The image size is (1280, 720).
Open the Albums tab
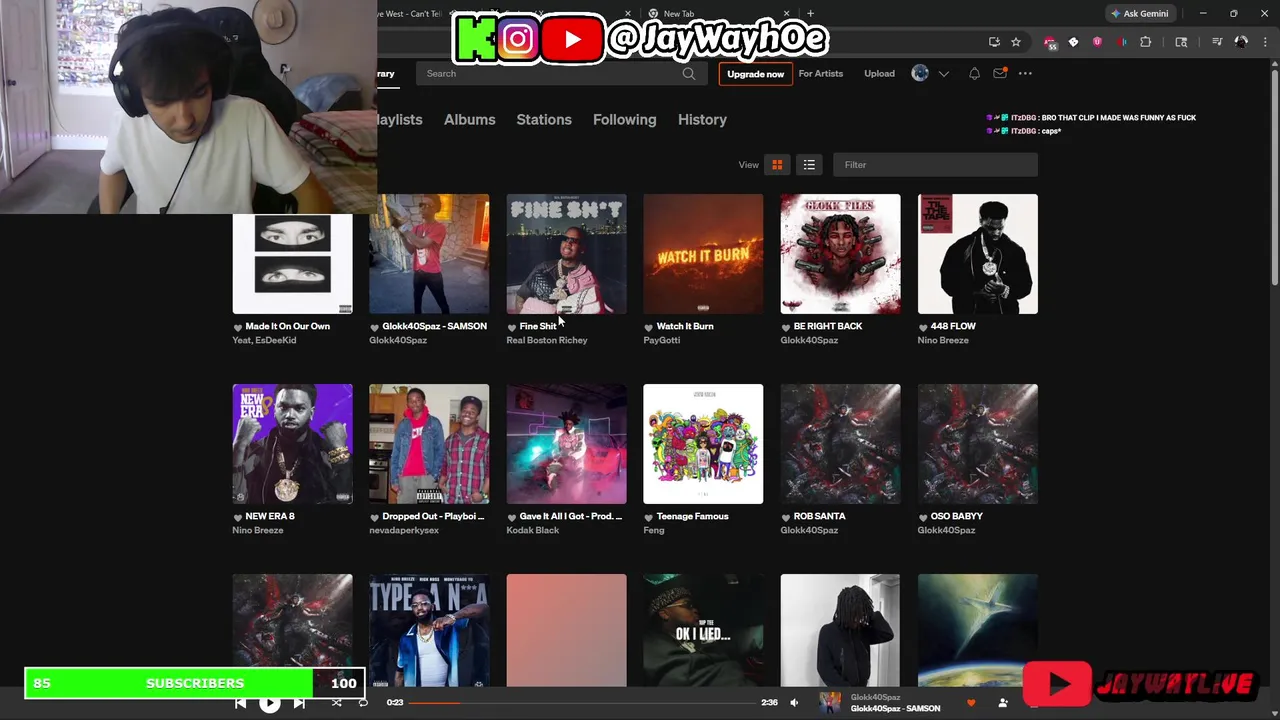click(469, 119)
